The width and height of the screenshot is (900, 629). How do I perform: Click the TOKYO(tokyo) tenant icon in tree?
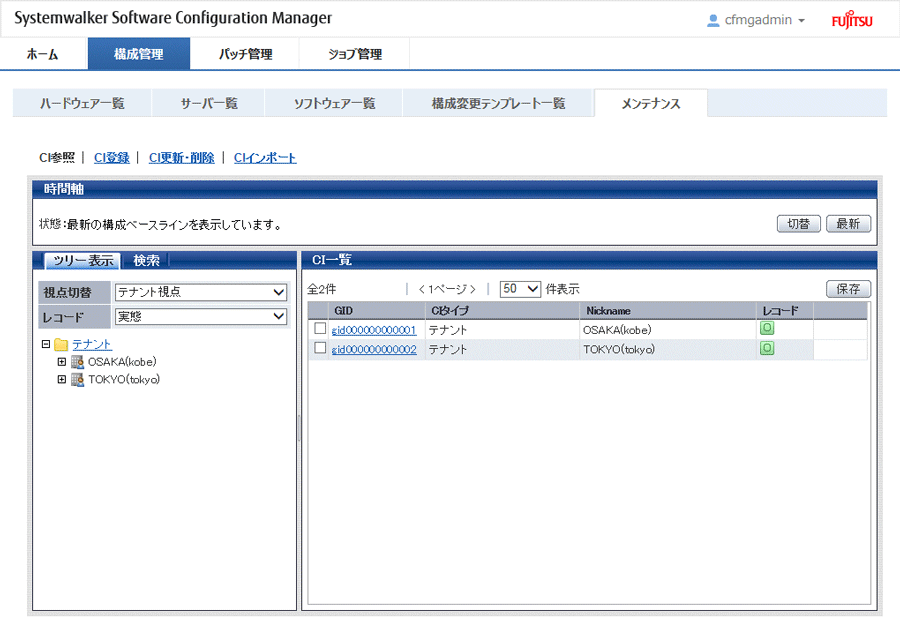pyautogui.click(x=77, y=380)
